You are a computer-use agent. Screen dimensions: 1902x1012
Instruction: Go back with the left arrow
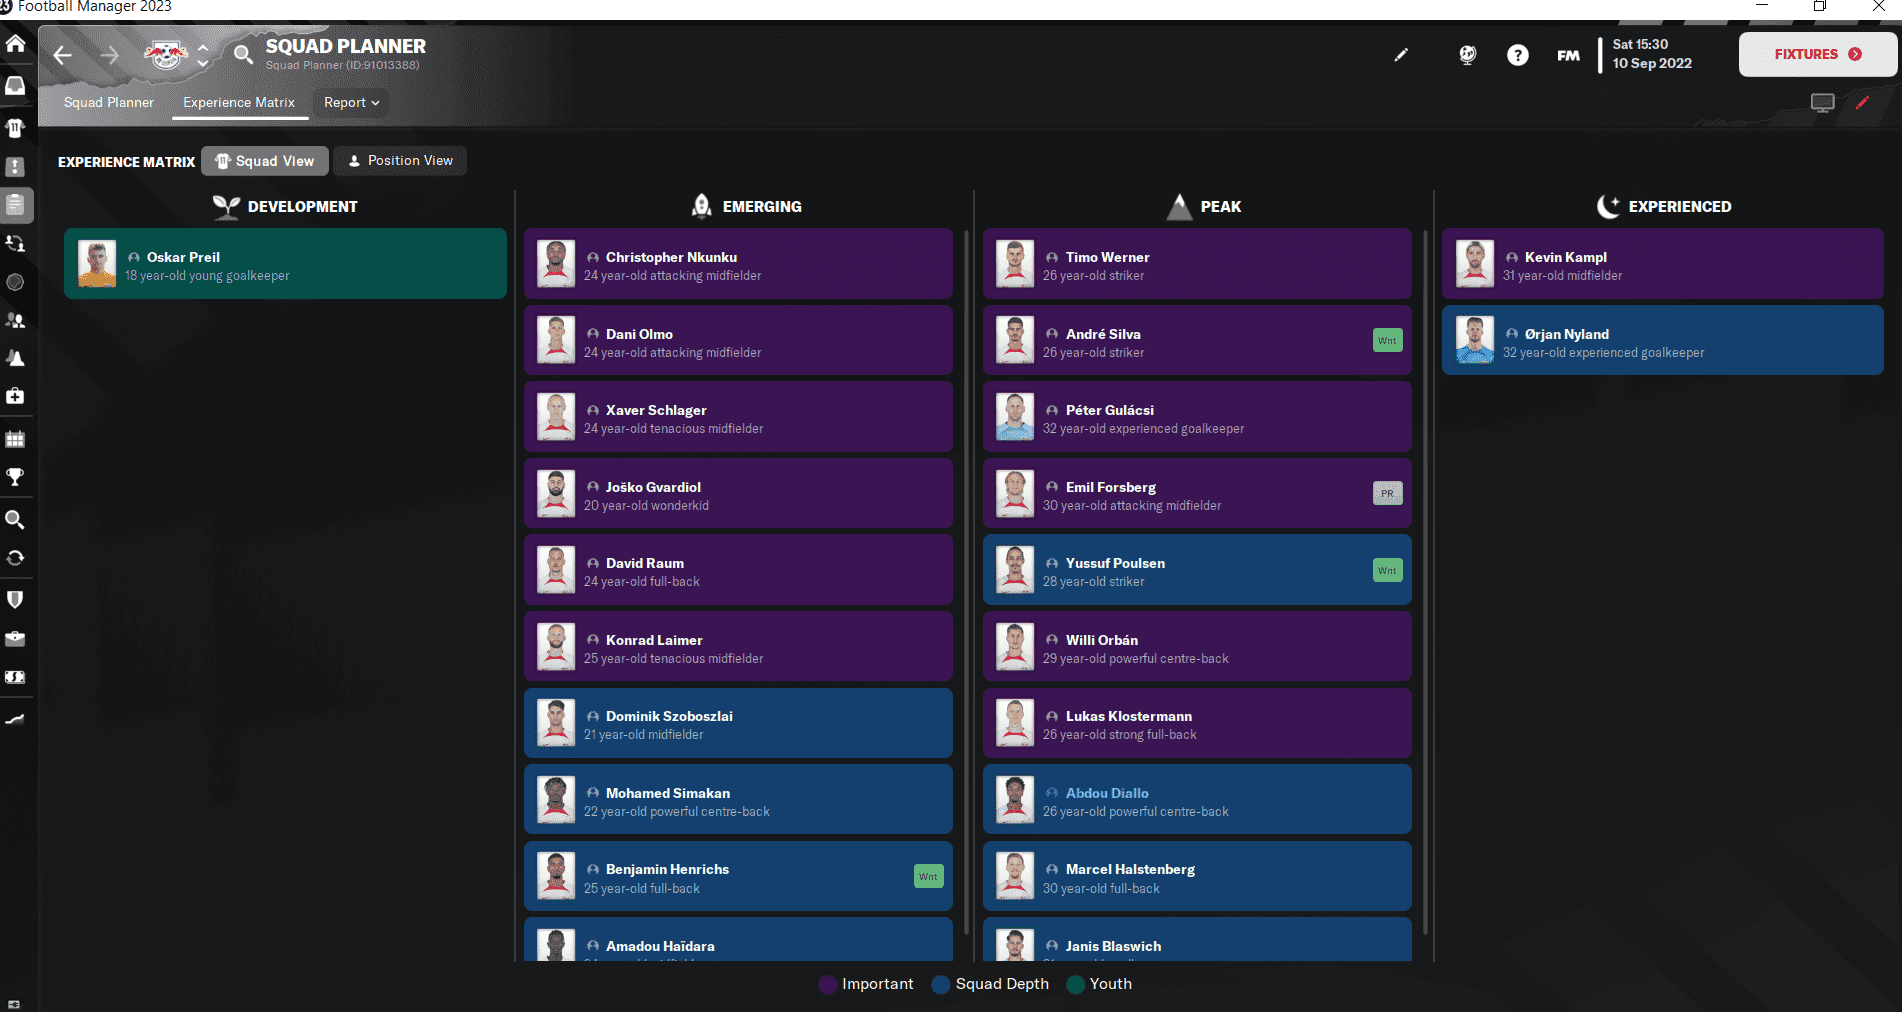(63, 55)
